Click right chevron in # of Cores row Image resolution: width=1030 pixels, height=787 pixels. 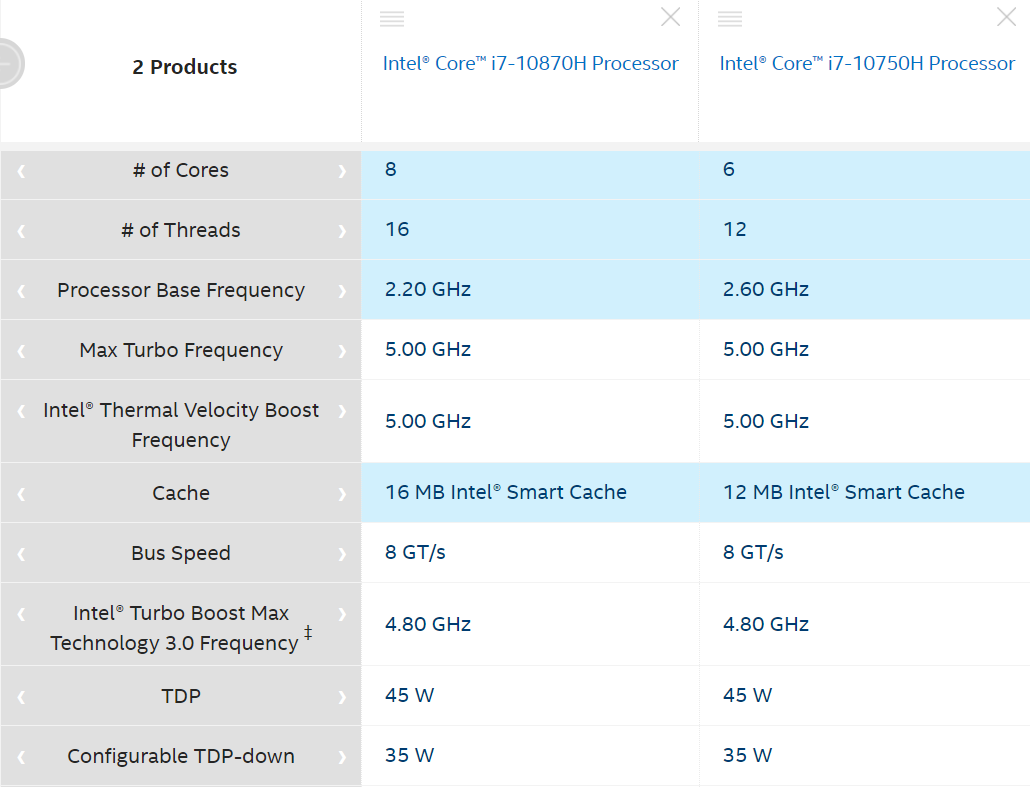[x=342, y=171]
